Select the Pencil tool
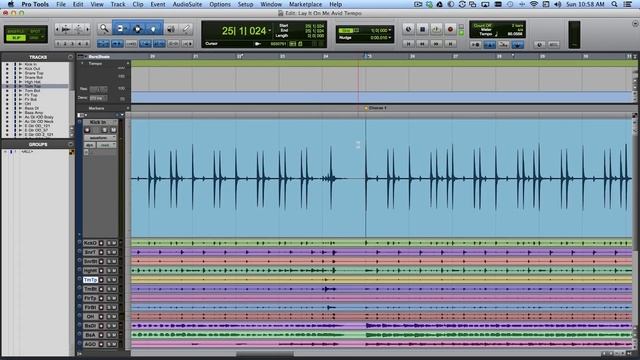Screen dimensions: 640x360 tap(186, 29)
